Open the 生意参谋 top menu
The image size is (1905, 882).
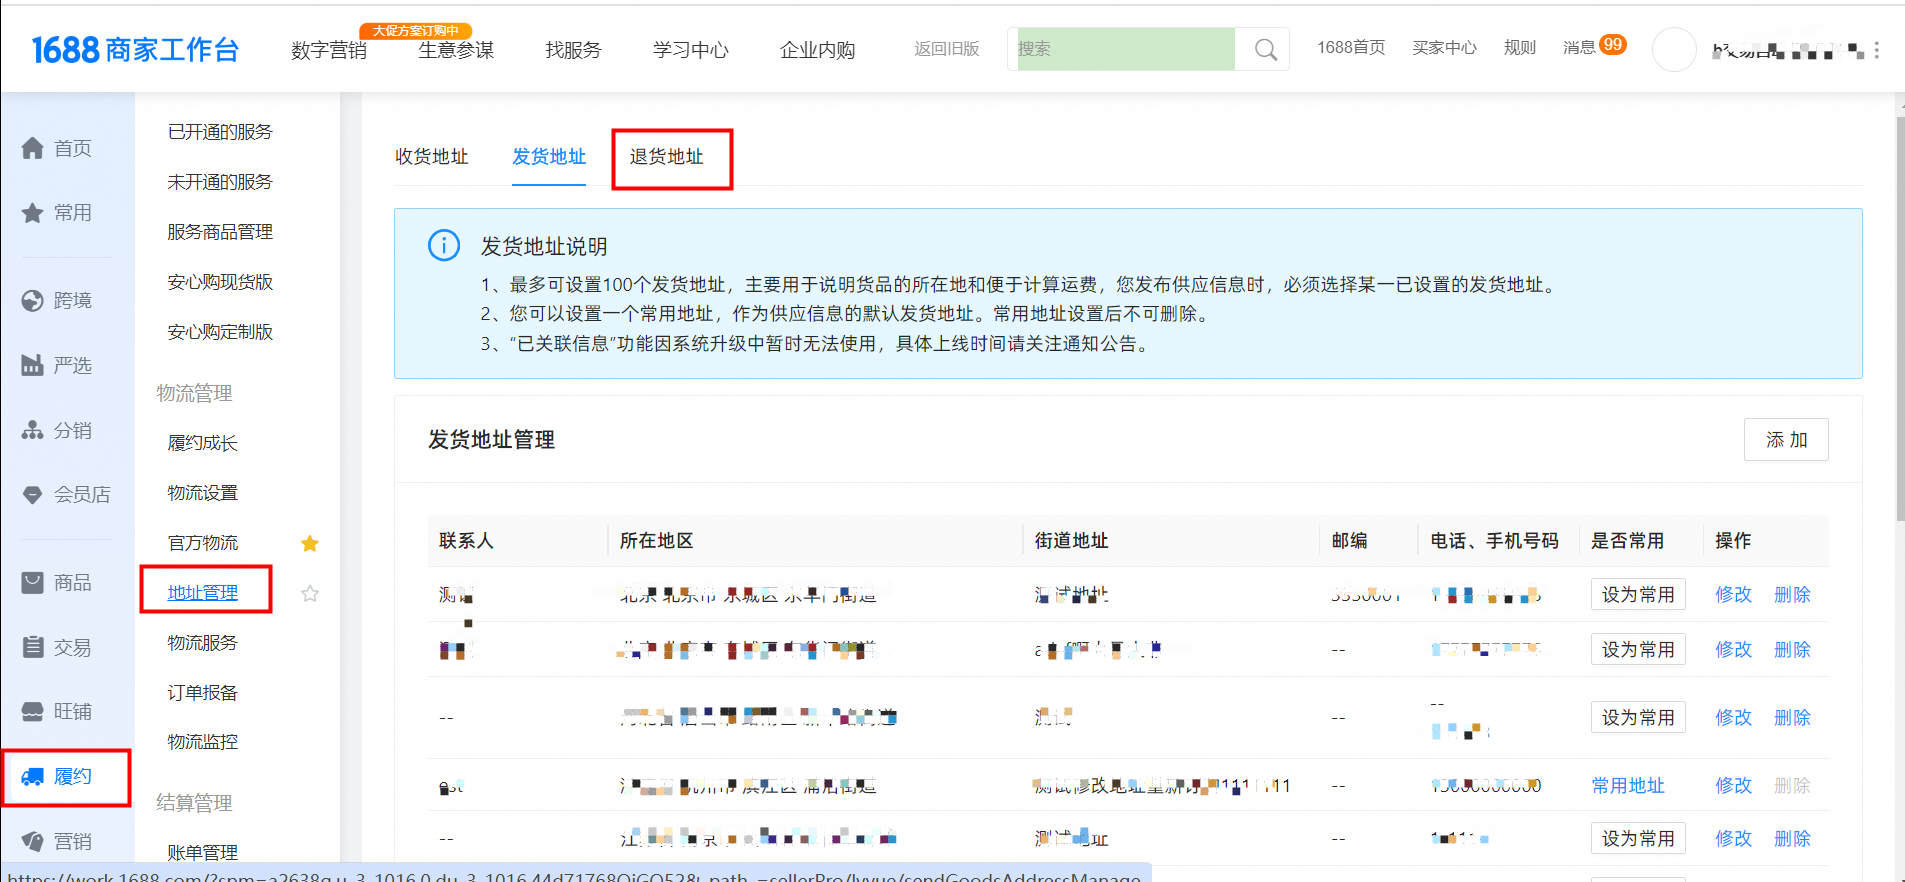(455, 50)
